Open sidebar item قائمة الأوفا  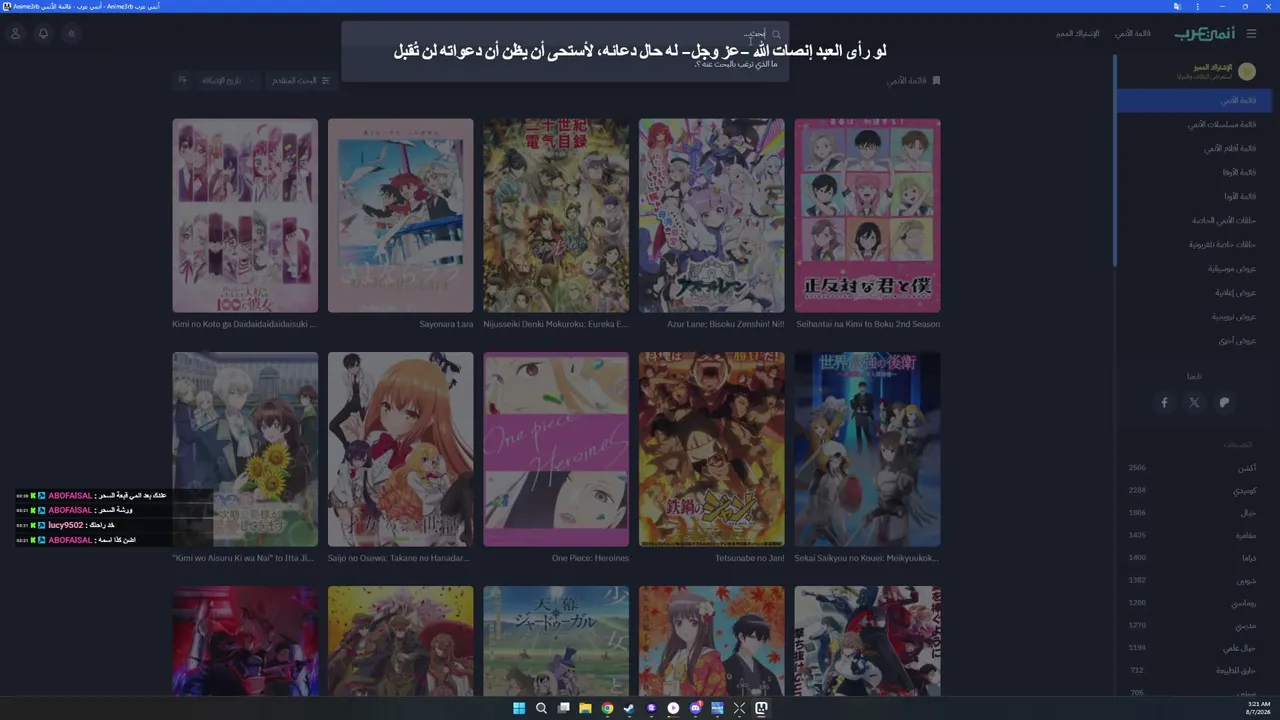tap(1194, 172)
